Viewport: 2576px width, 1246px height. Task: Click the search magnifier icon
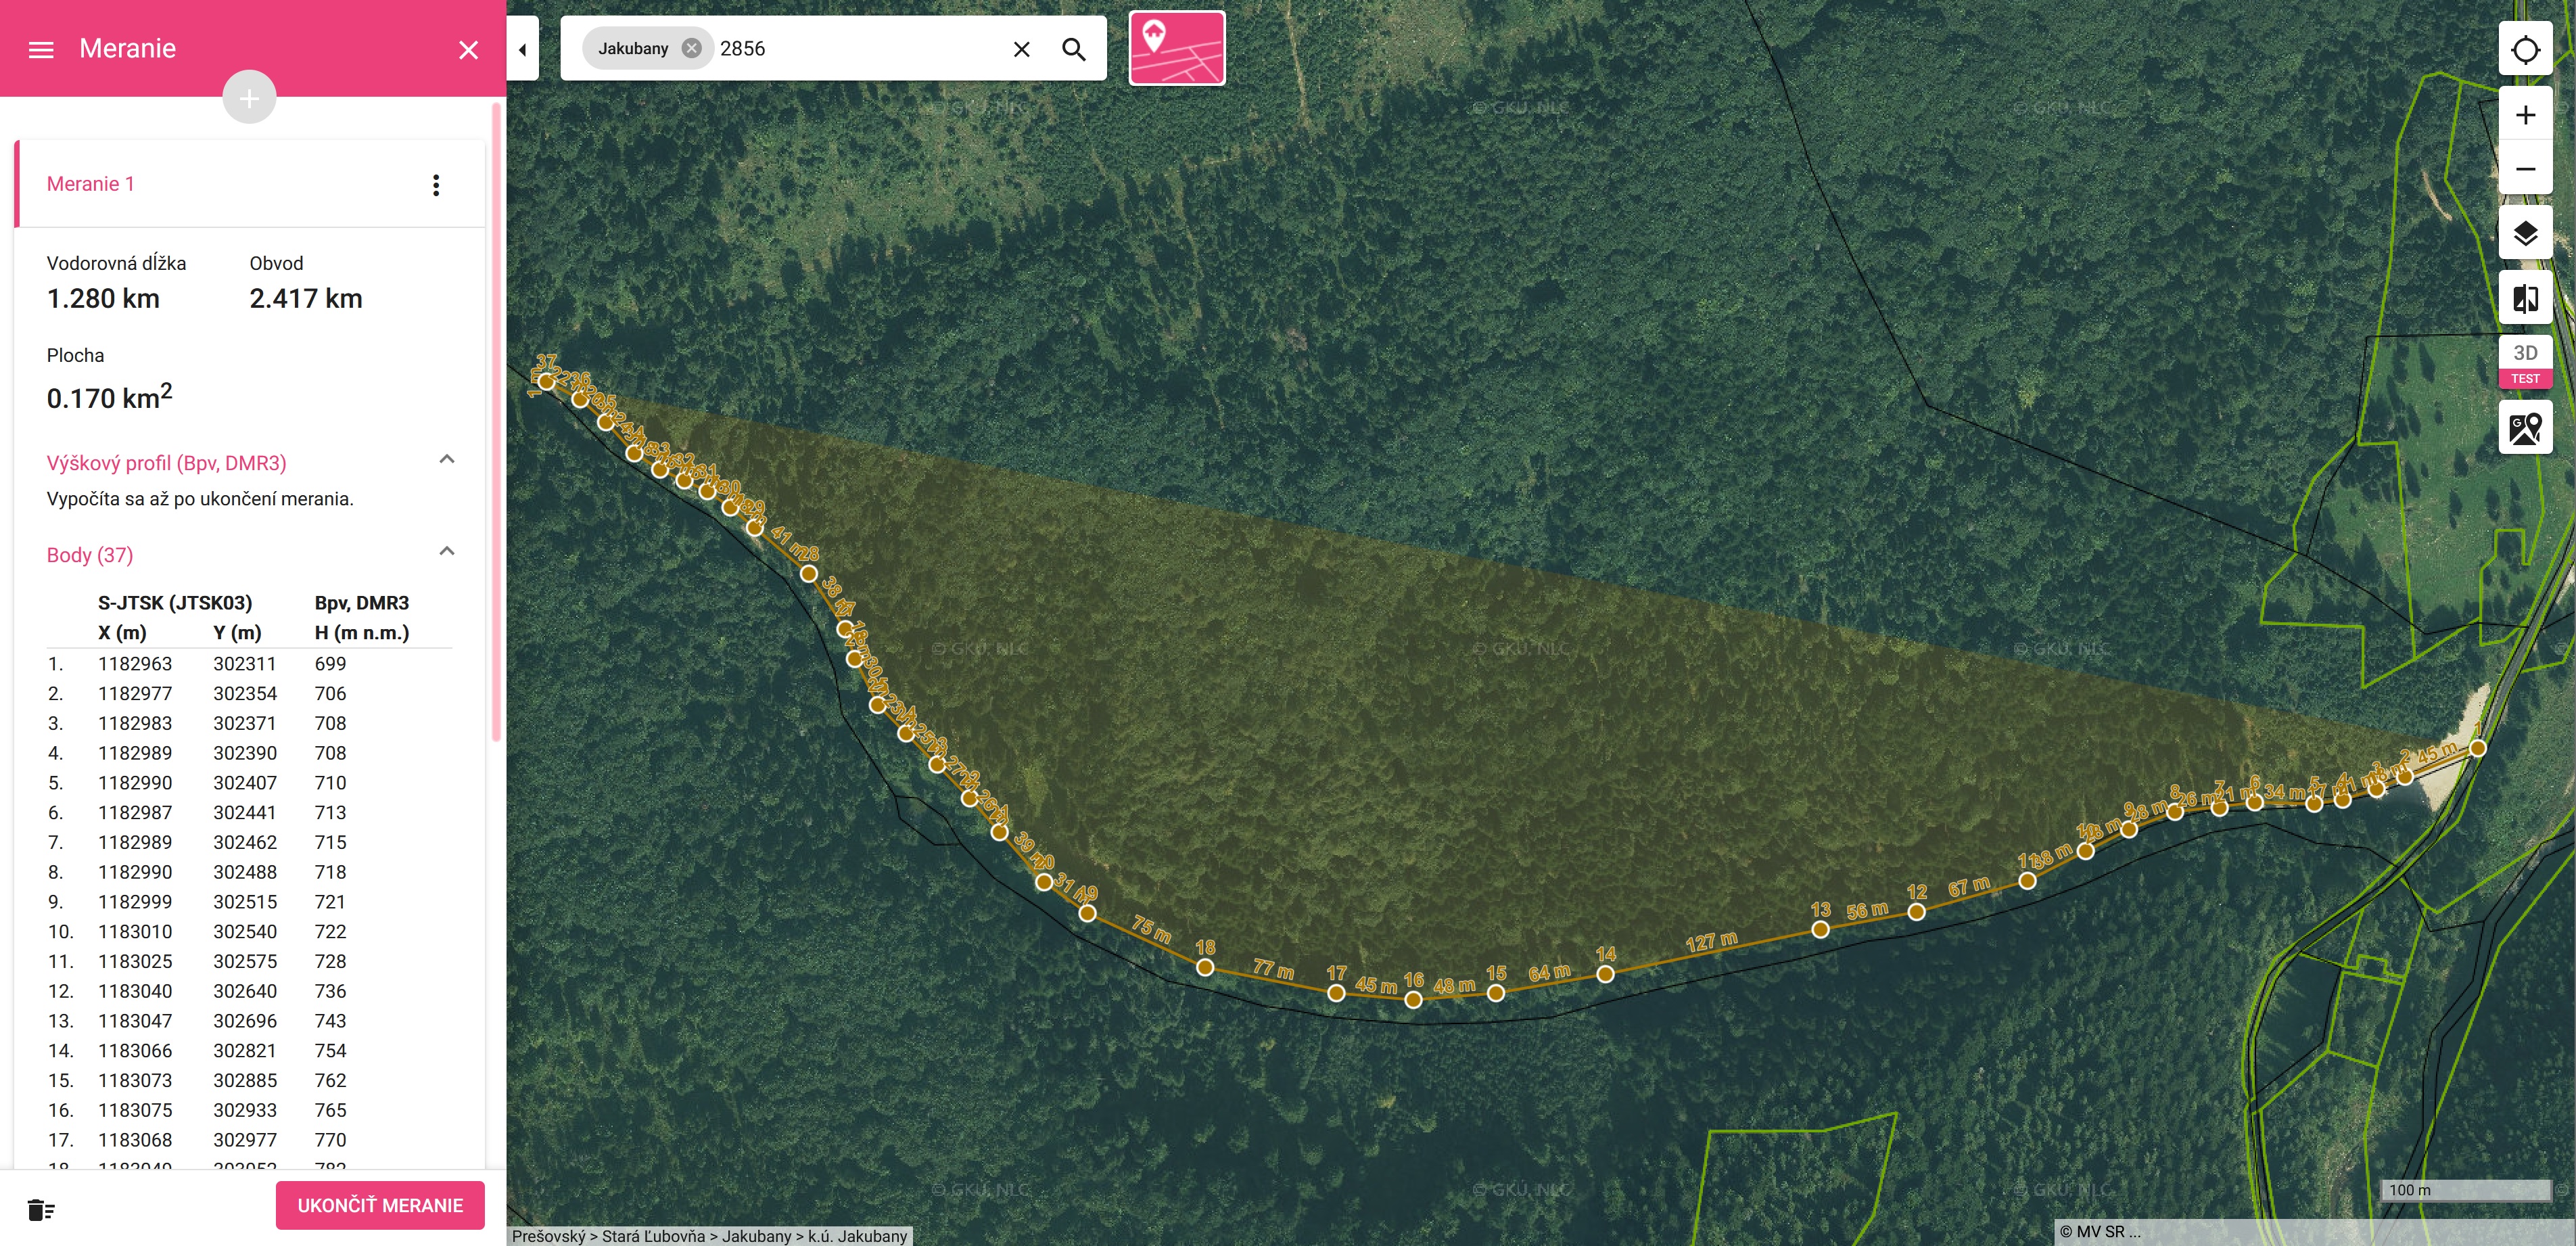[1073, 49]
